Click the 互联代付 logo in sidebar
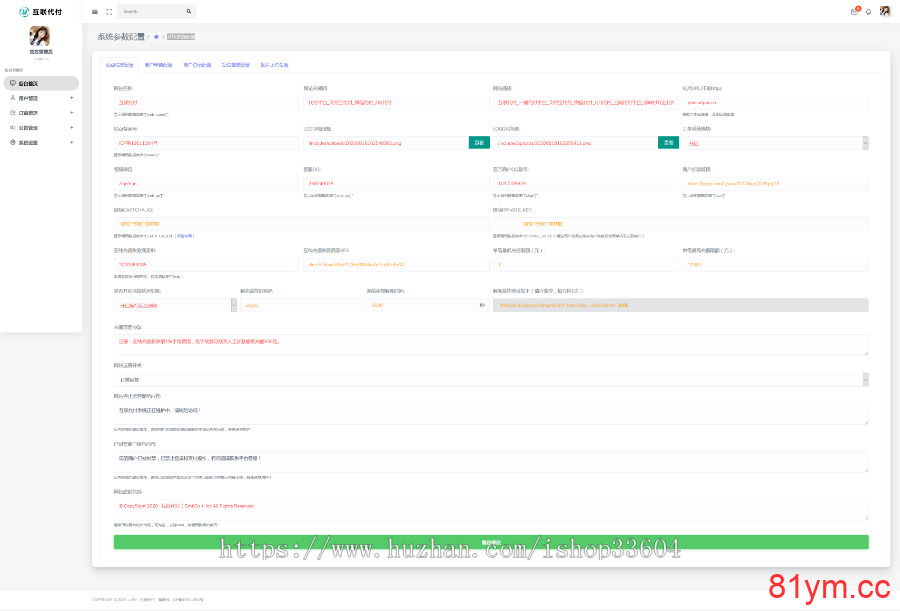This screenshot has height=611, width=900. coord(40,12)
